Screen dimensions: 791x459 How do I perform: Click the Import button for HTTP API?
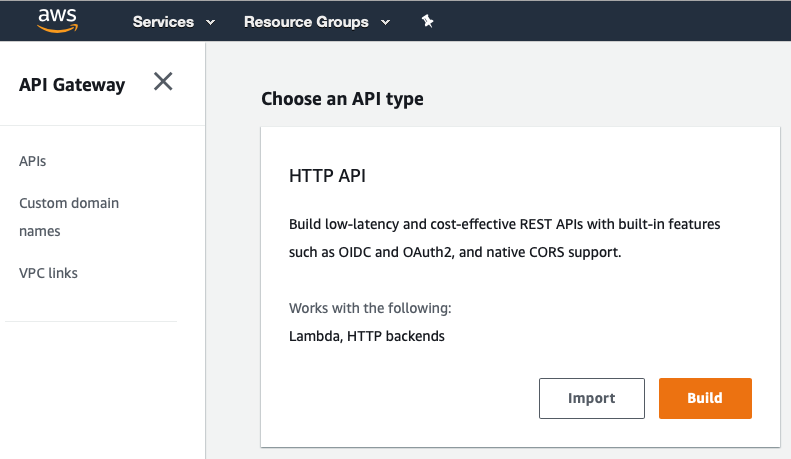pyautogui.click(x=592, y=398)
